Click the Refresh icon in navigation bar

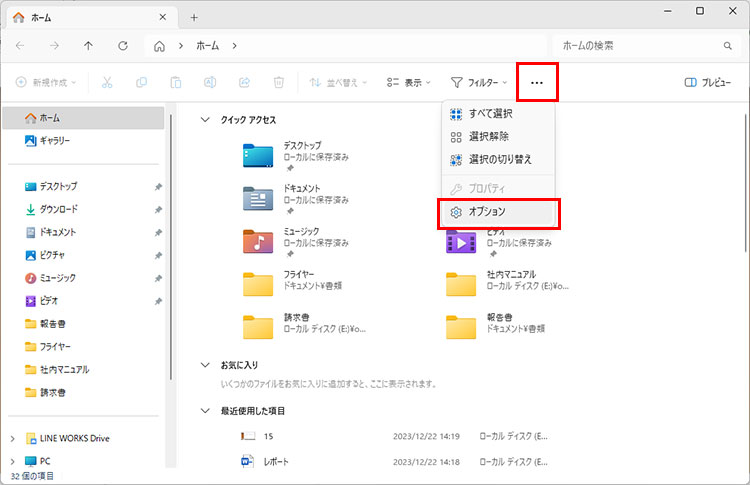pyautogui.click(x=122, y=46)
